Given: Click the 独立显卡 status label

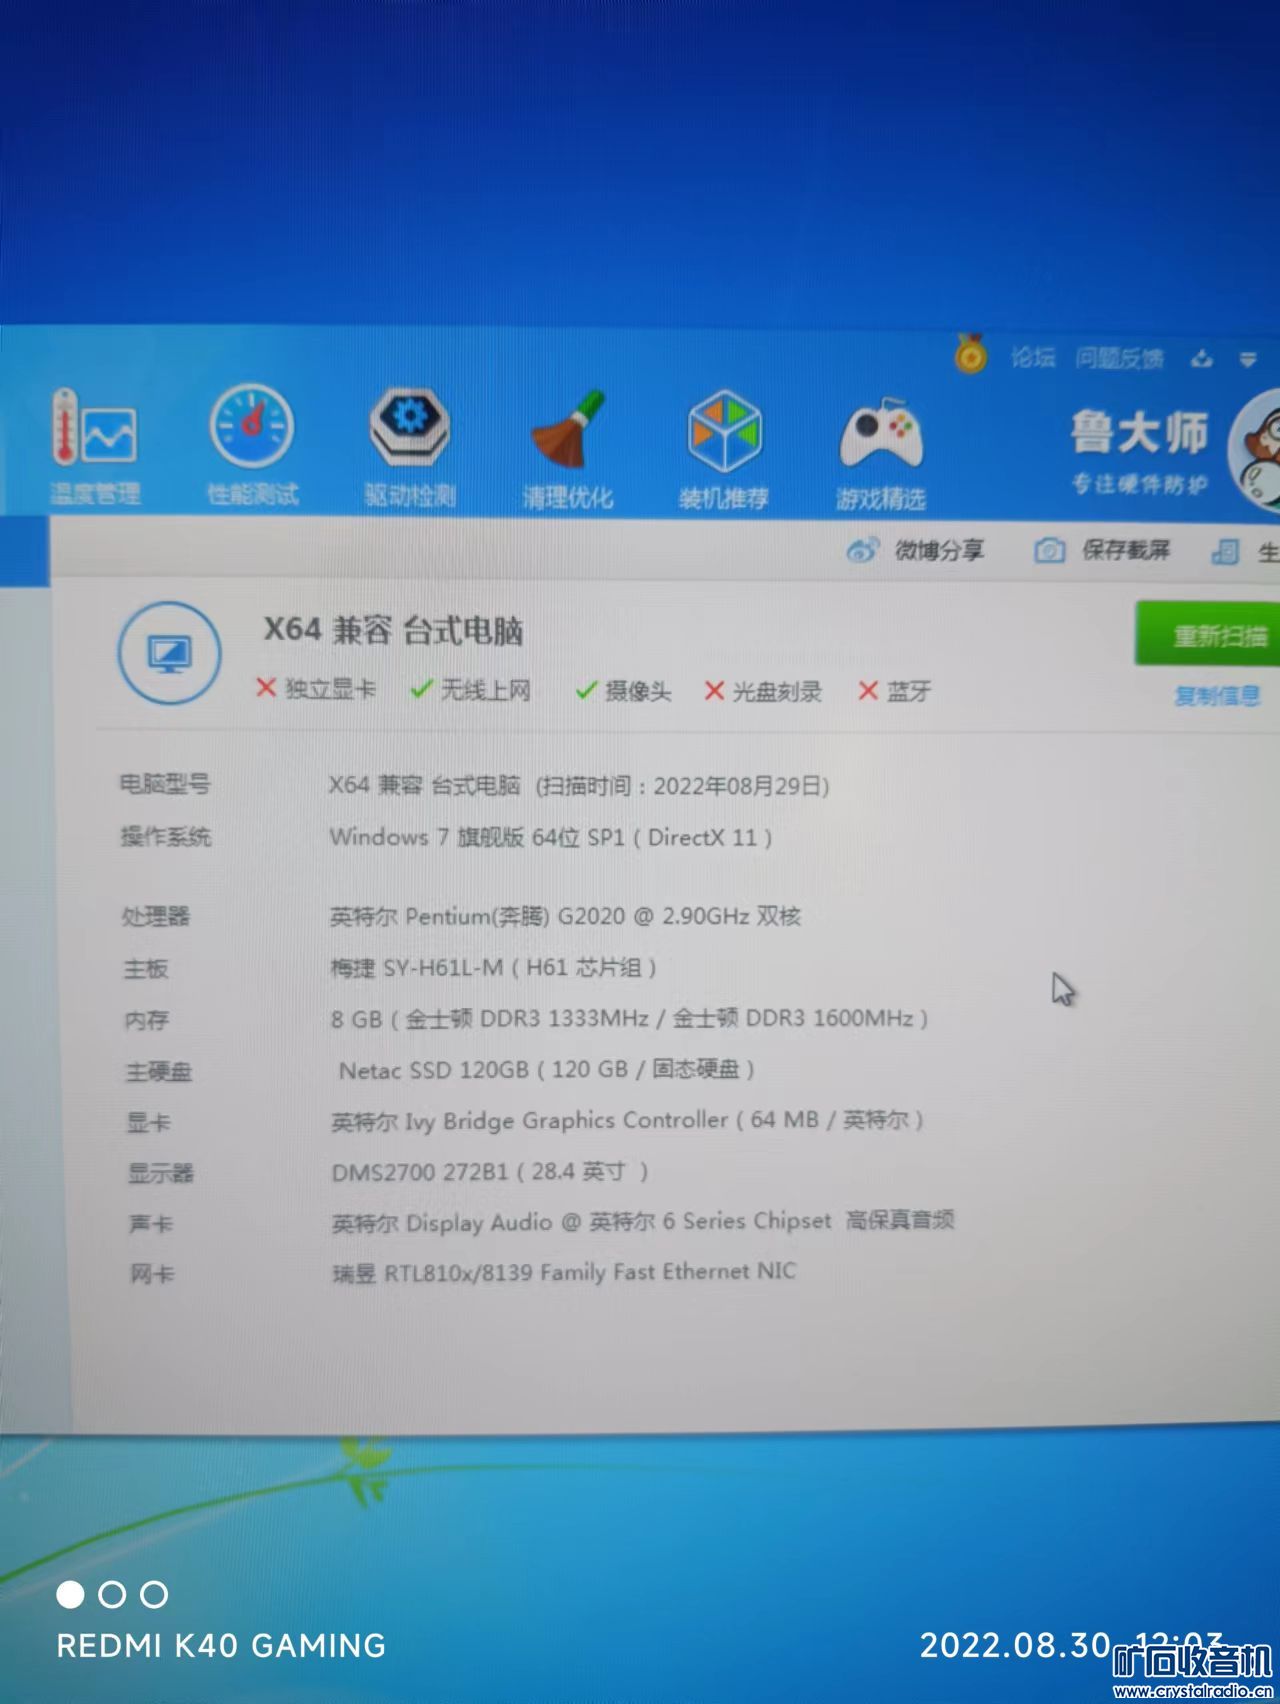Looking at the screenshot, I should click(x=330, y=688).
